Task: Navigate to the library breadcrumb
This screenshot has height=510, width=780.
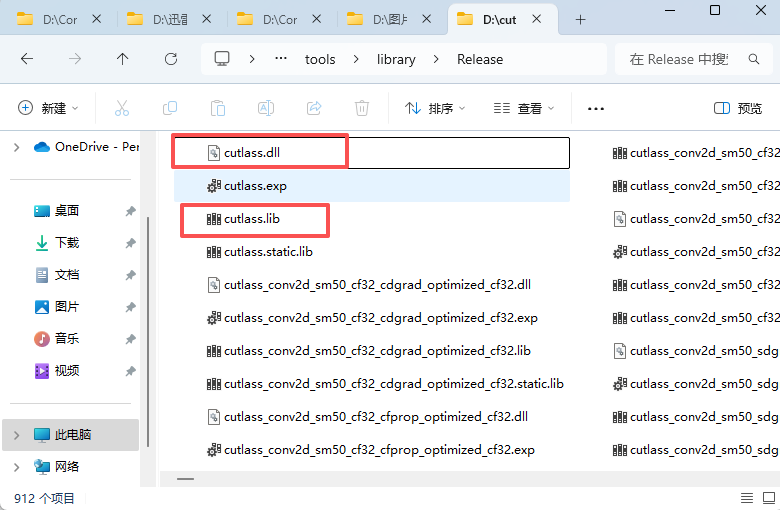Action: [x=396, y=59]
